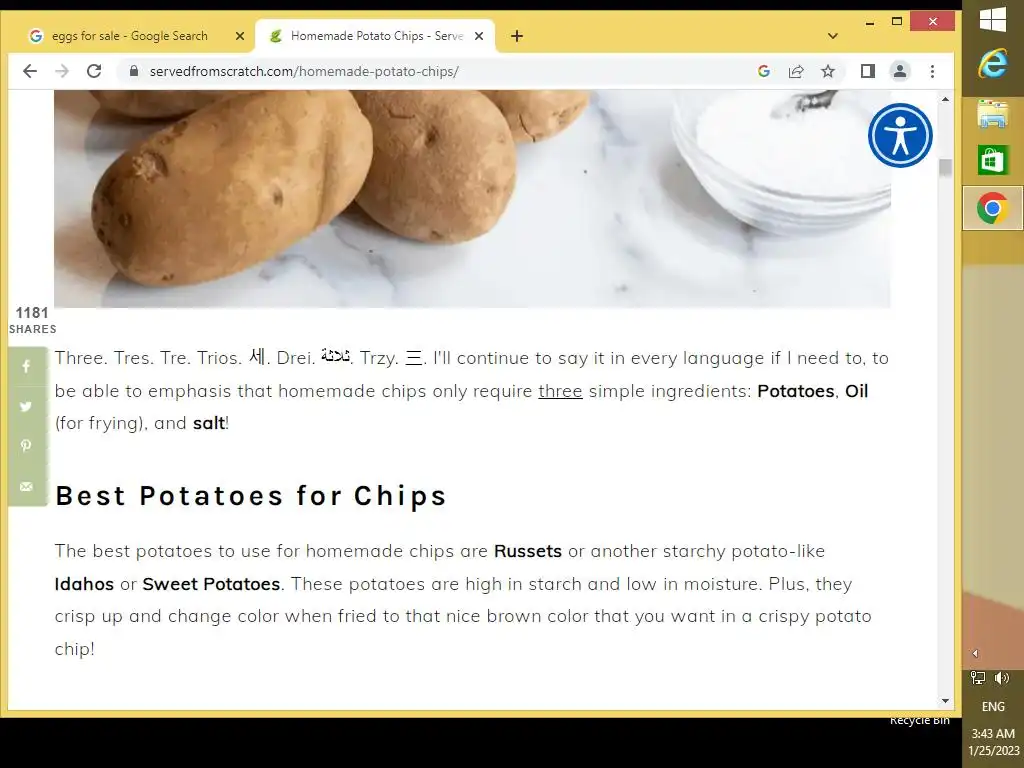Image resolution: width=1024 pixels, height=768 pixels.
Task: Switch to eggs for sale Google tab
Action: click(131, 36)
